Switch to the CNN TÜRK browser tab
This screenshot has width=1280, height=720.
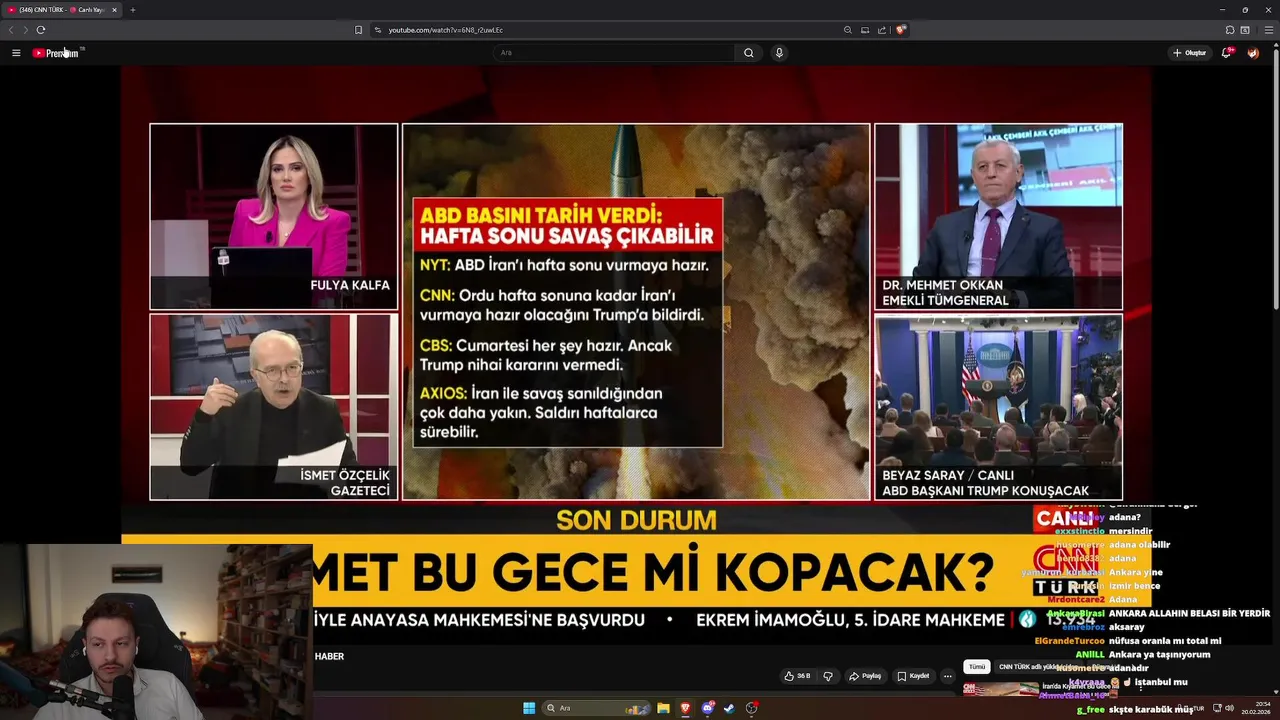[x=62, y=10]
